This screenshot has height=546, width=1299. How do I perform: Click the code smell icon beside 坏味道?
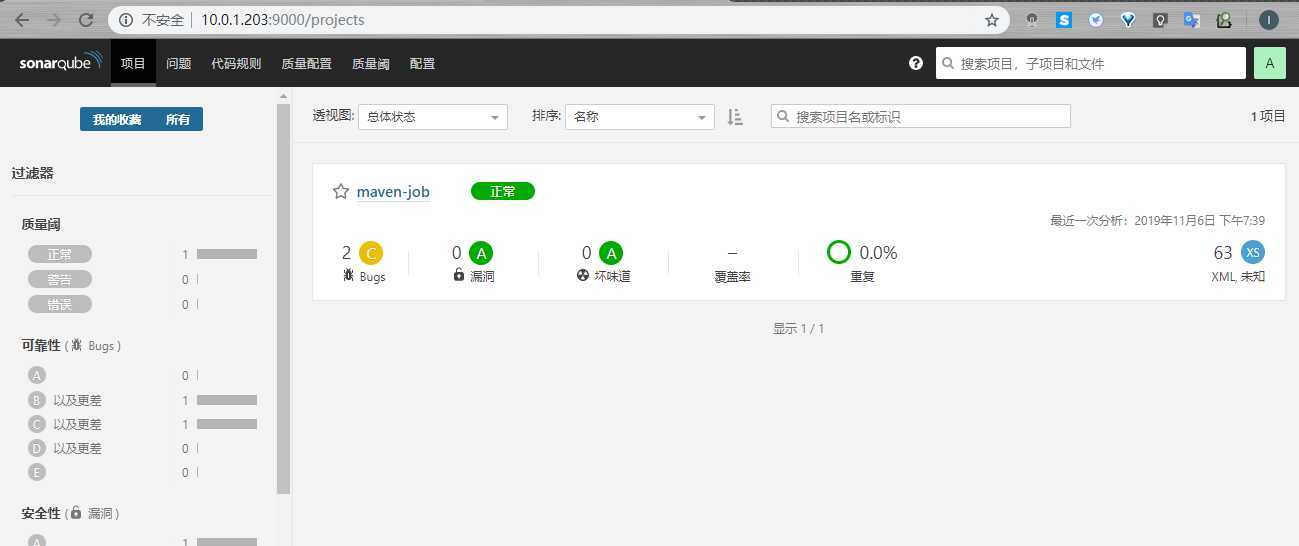[x=583, y=275]
